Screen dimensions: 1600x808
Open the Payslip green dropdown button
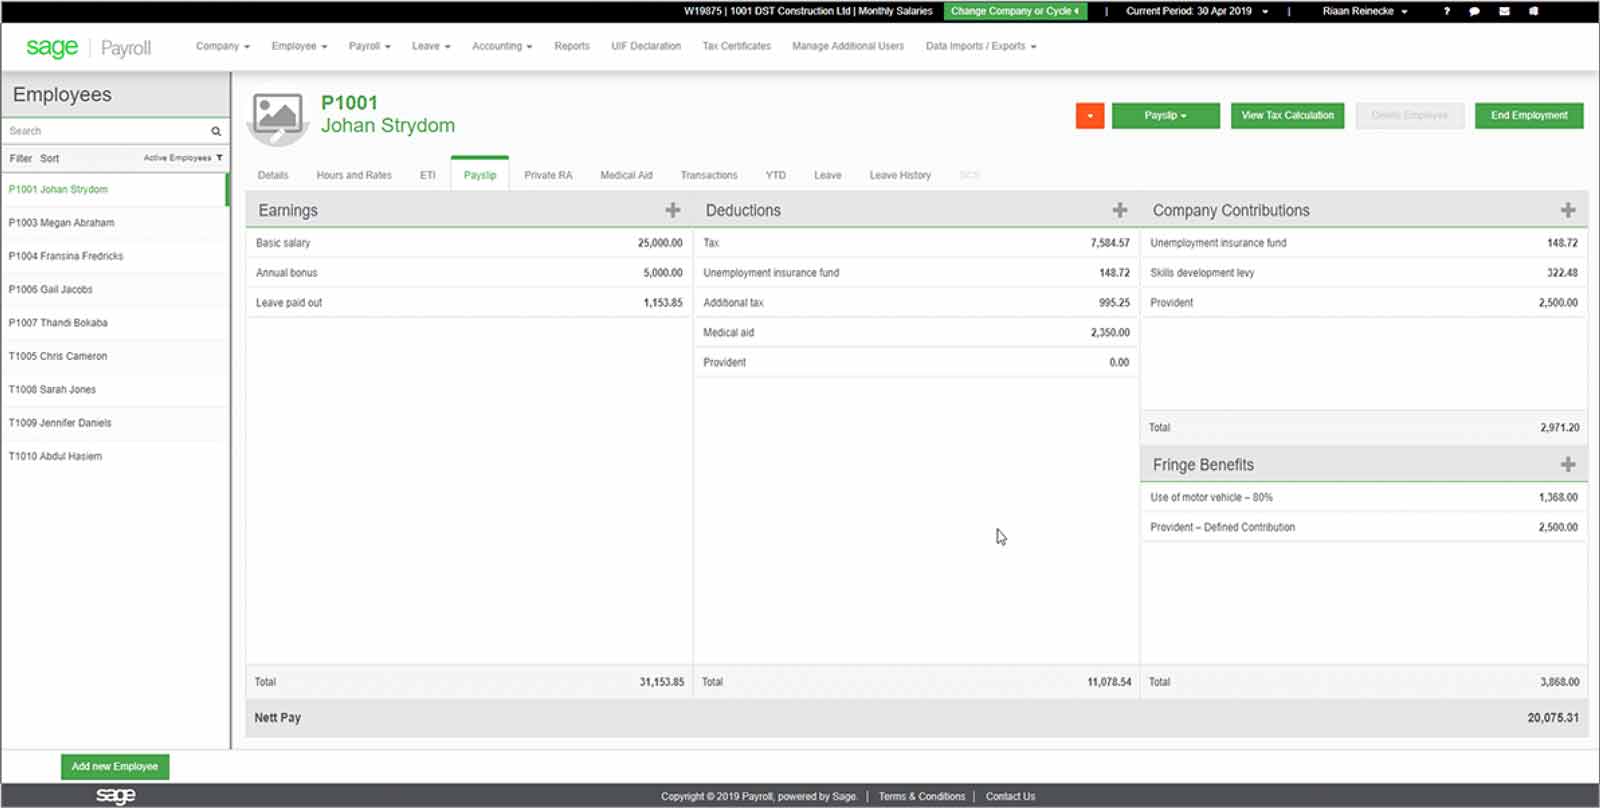tap(1166, 116)
